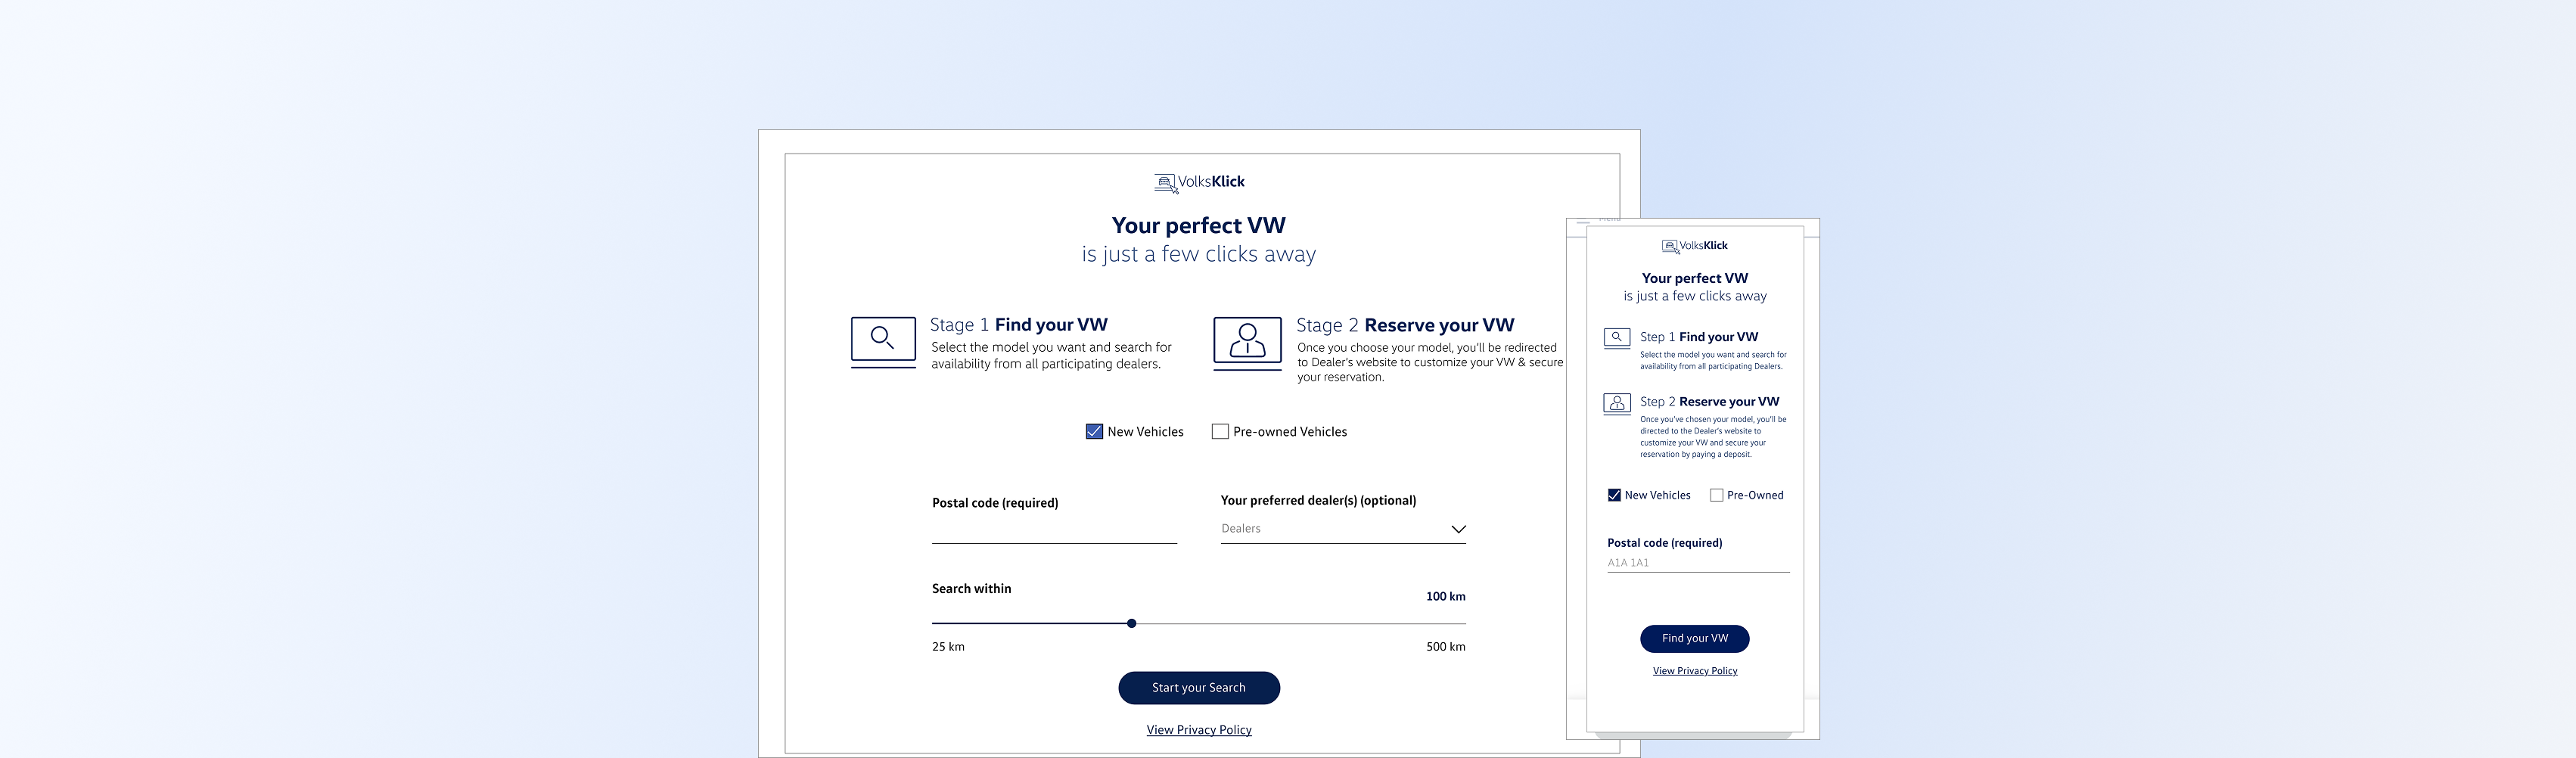Click the '500 km' maximum label
The width and height of the screenshot is (2576, 758).
pyautogui.click(x=1445, y=647)
